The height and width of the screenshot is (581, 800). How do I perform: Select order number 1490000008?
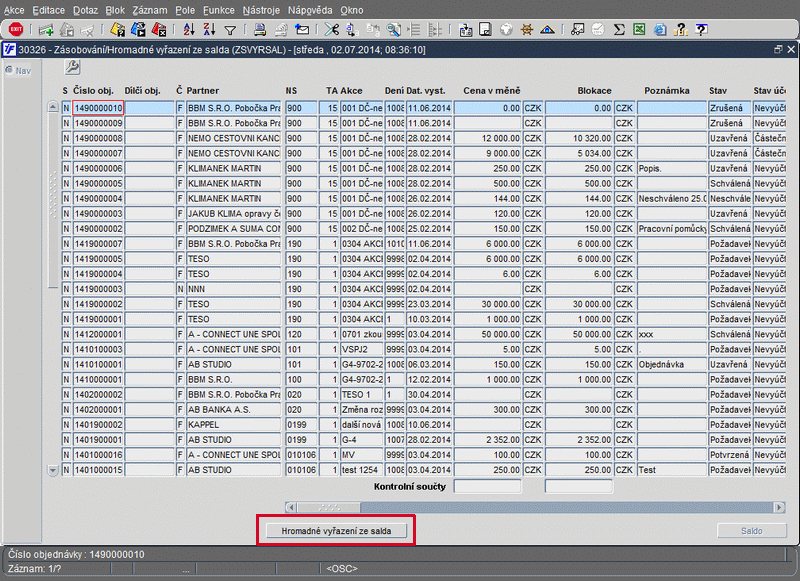click(x=98, y=138)
